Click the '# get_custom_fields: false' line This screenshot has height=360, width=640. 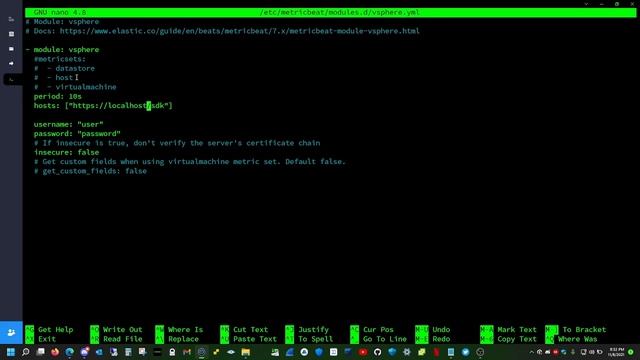point(90,171)
